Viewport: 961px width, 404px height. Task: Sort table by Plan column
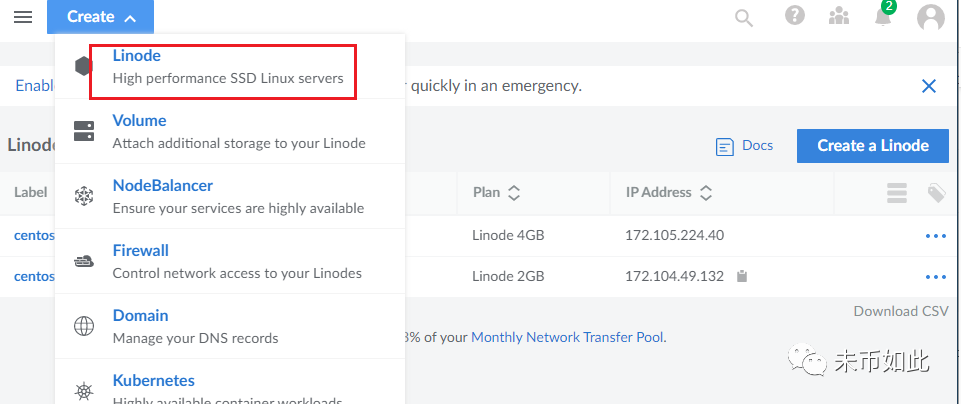point(497,193)
